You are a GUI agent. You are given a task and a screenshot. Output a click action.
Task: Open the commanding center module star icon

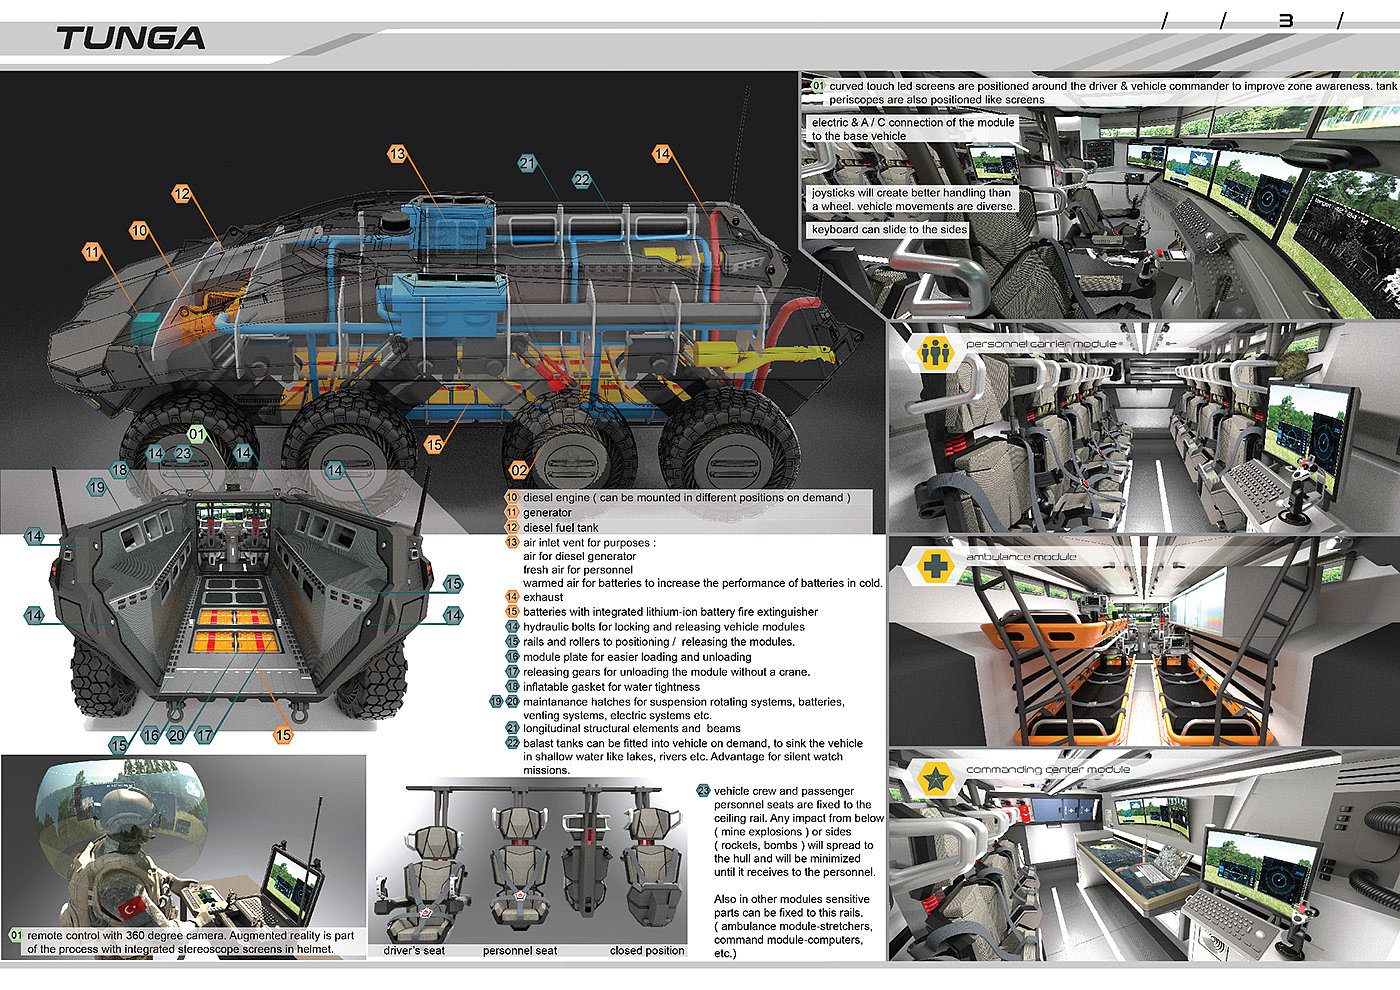point(935,778)
